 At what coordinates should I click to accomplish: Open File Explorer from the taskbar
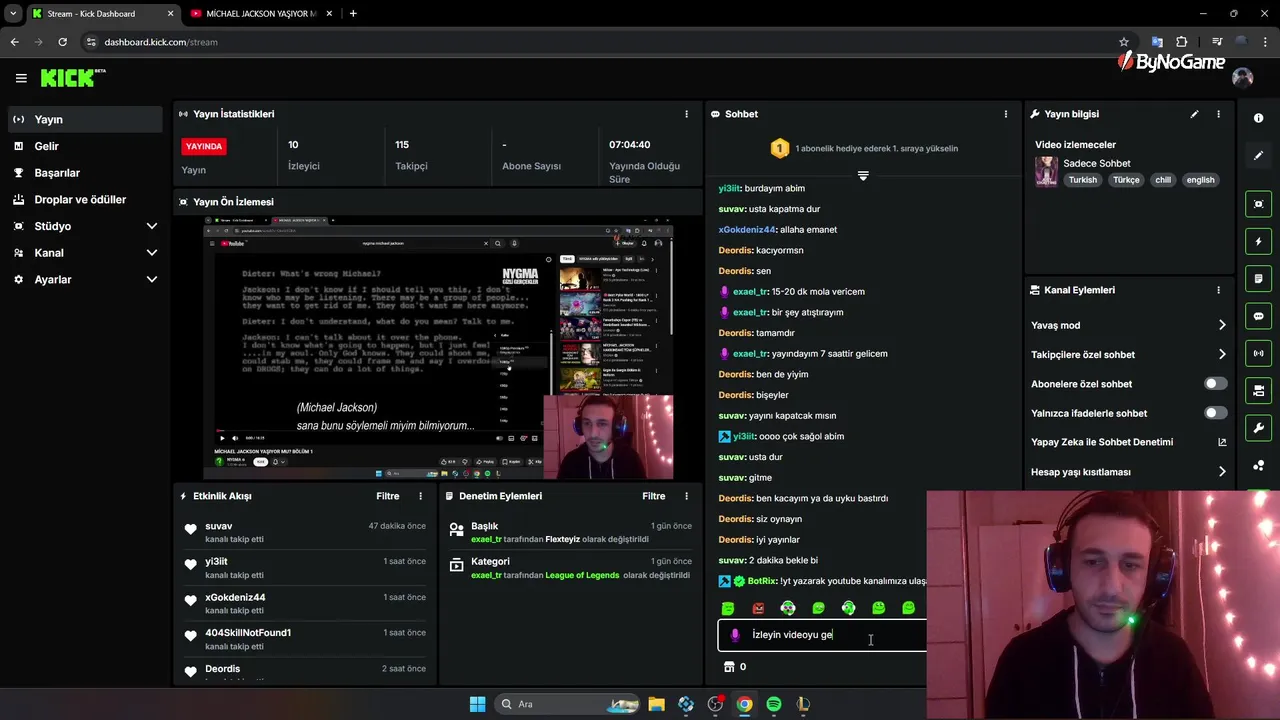[x=656, y=704]
